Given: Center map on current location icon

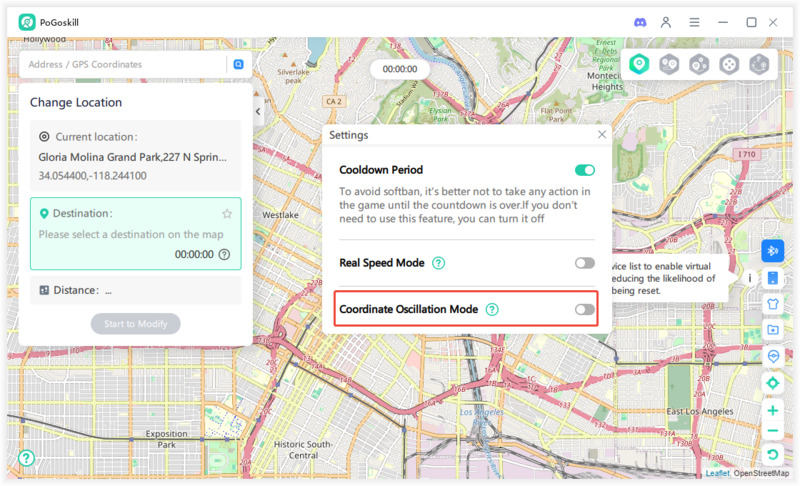Looking at the screenshot, I should 772,382.
